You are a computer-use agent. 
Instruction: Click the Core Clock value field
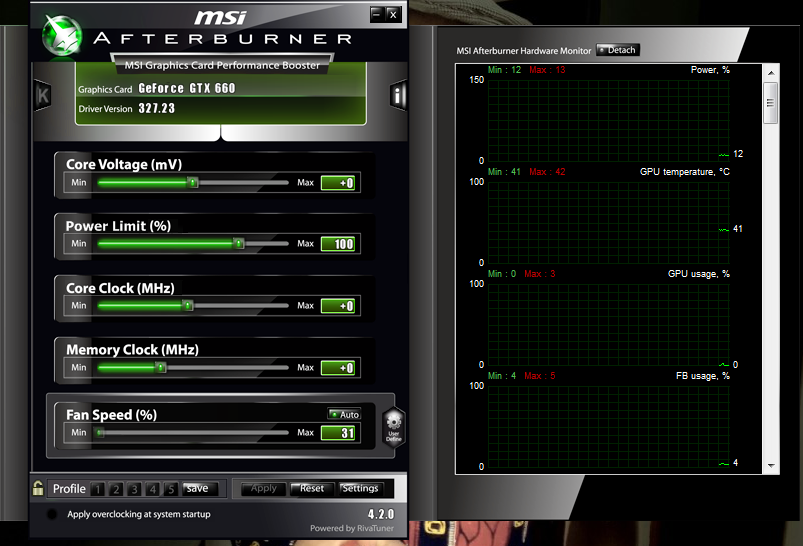tap(337, 306)
